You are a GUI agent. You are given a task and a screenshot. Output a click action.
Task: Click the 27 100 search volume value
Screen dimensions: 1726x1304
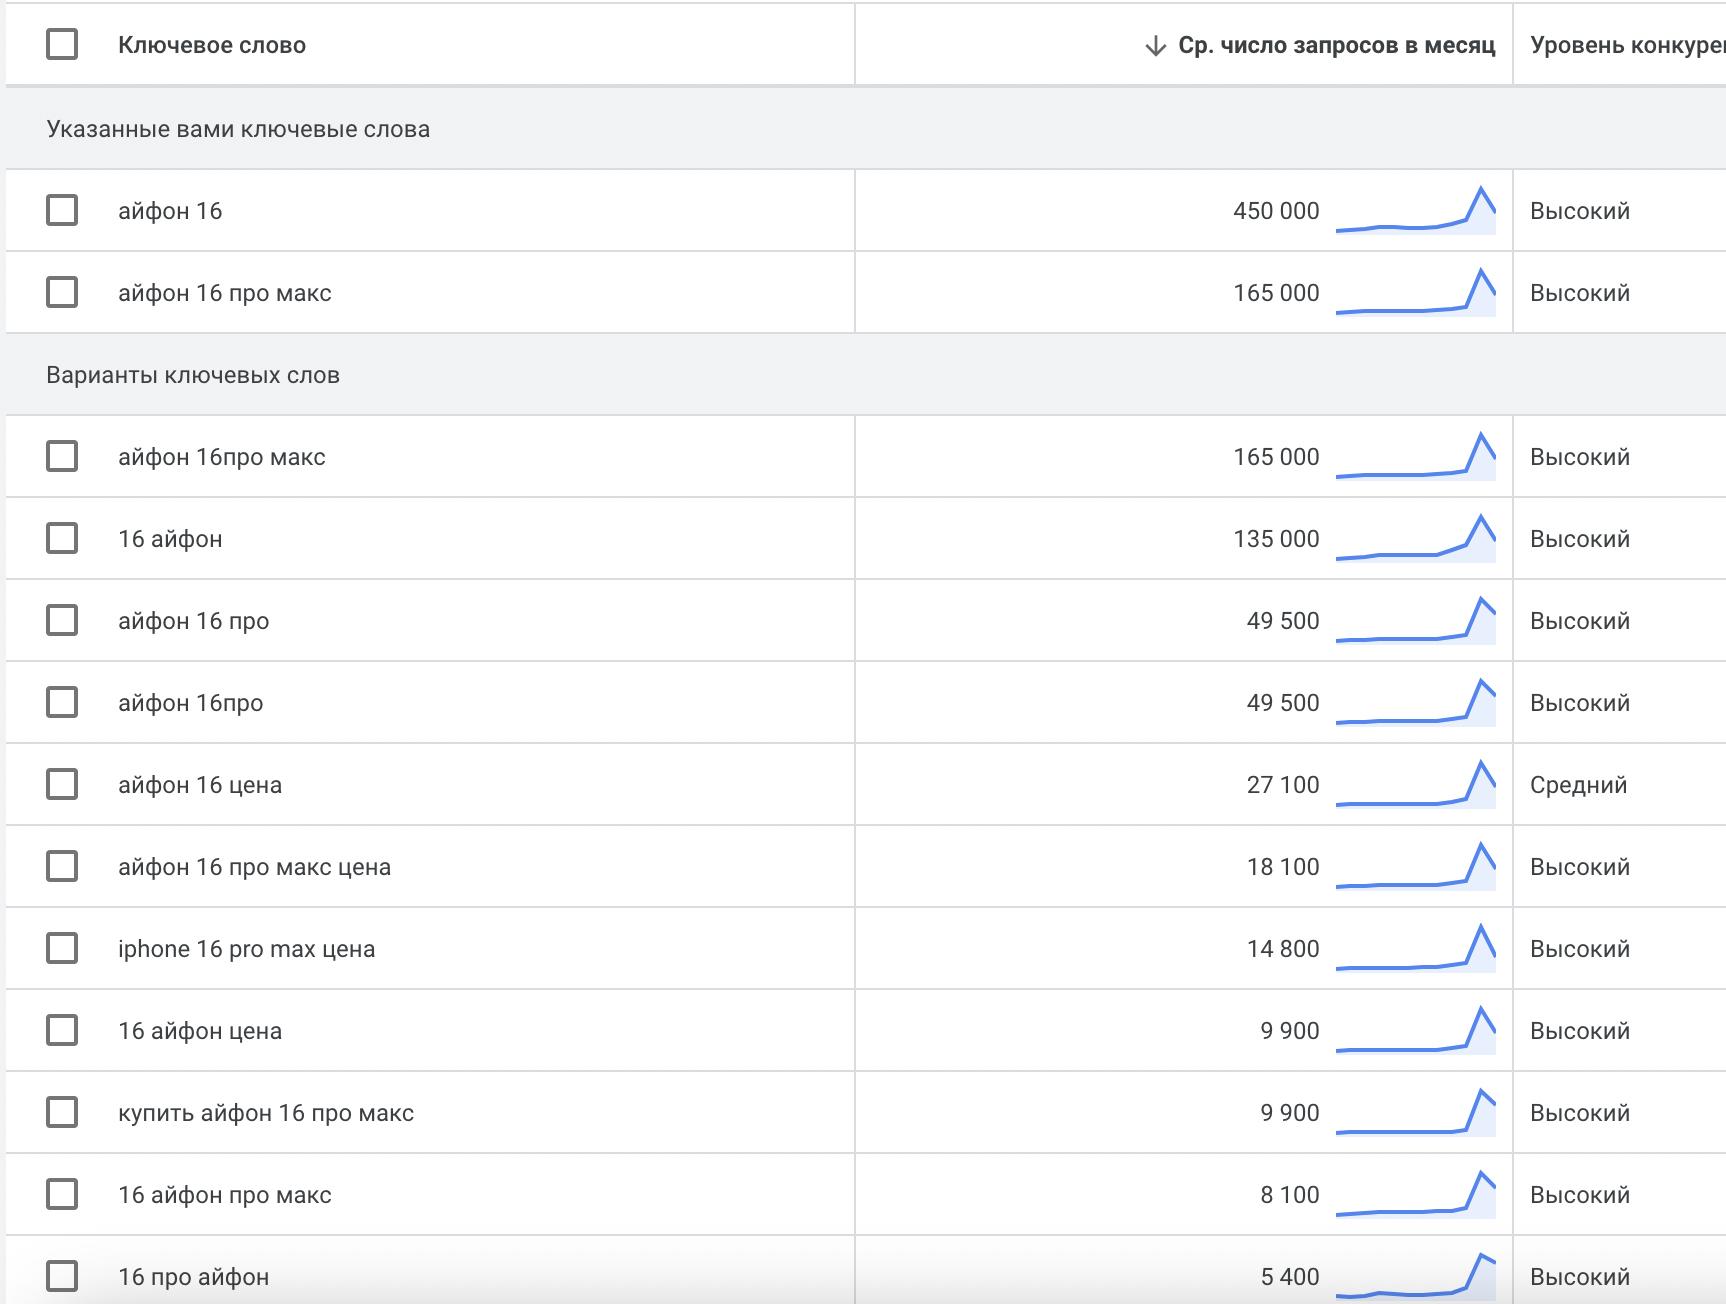pos(1283,785)
